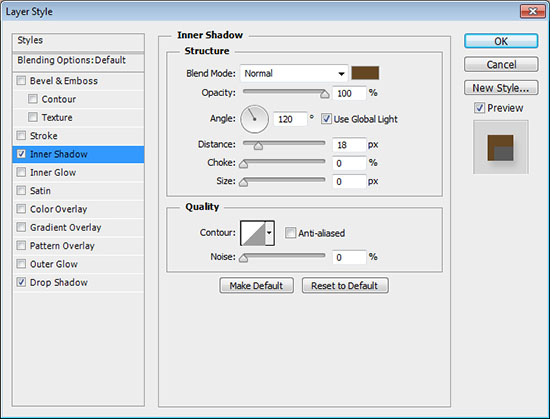Image resolution: width=550 pixels, height=419 pixels.
Task: Click the Distance slider handle
Action: click(x=258, y=146)
